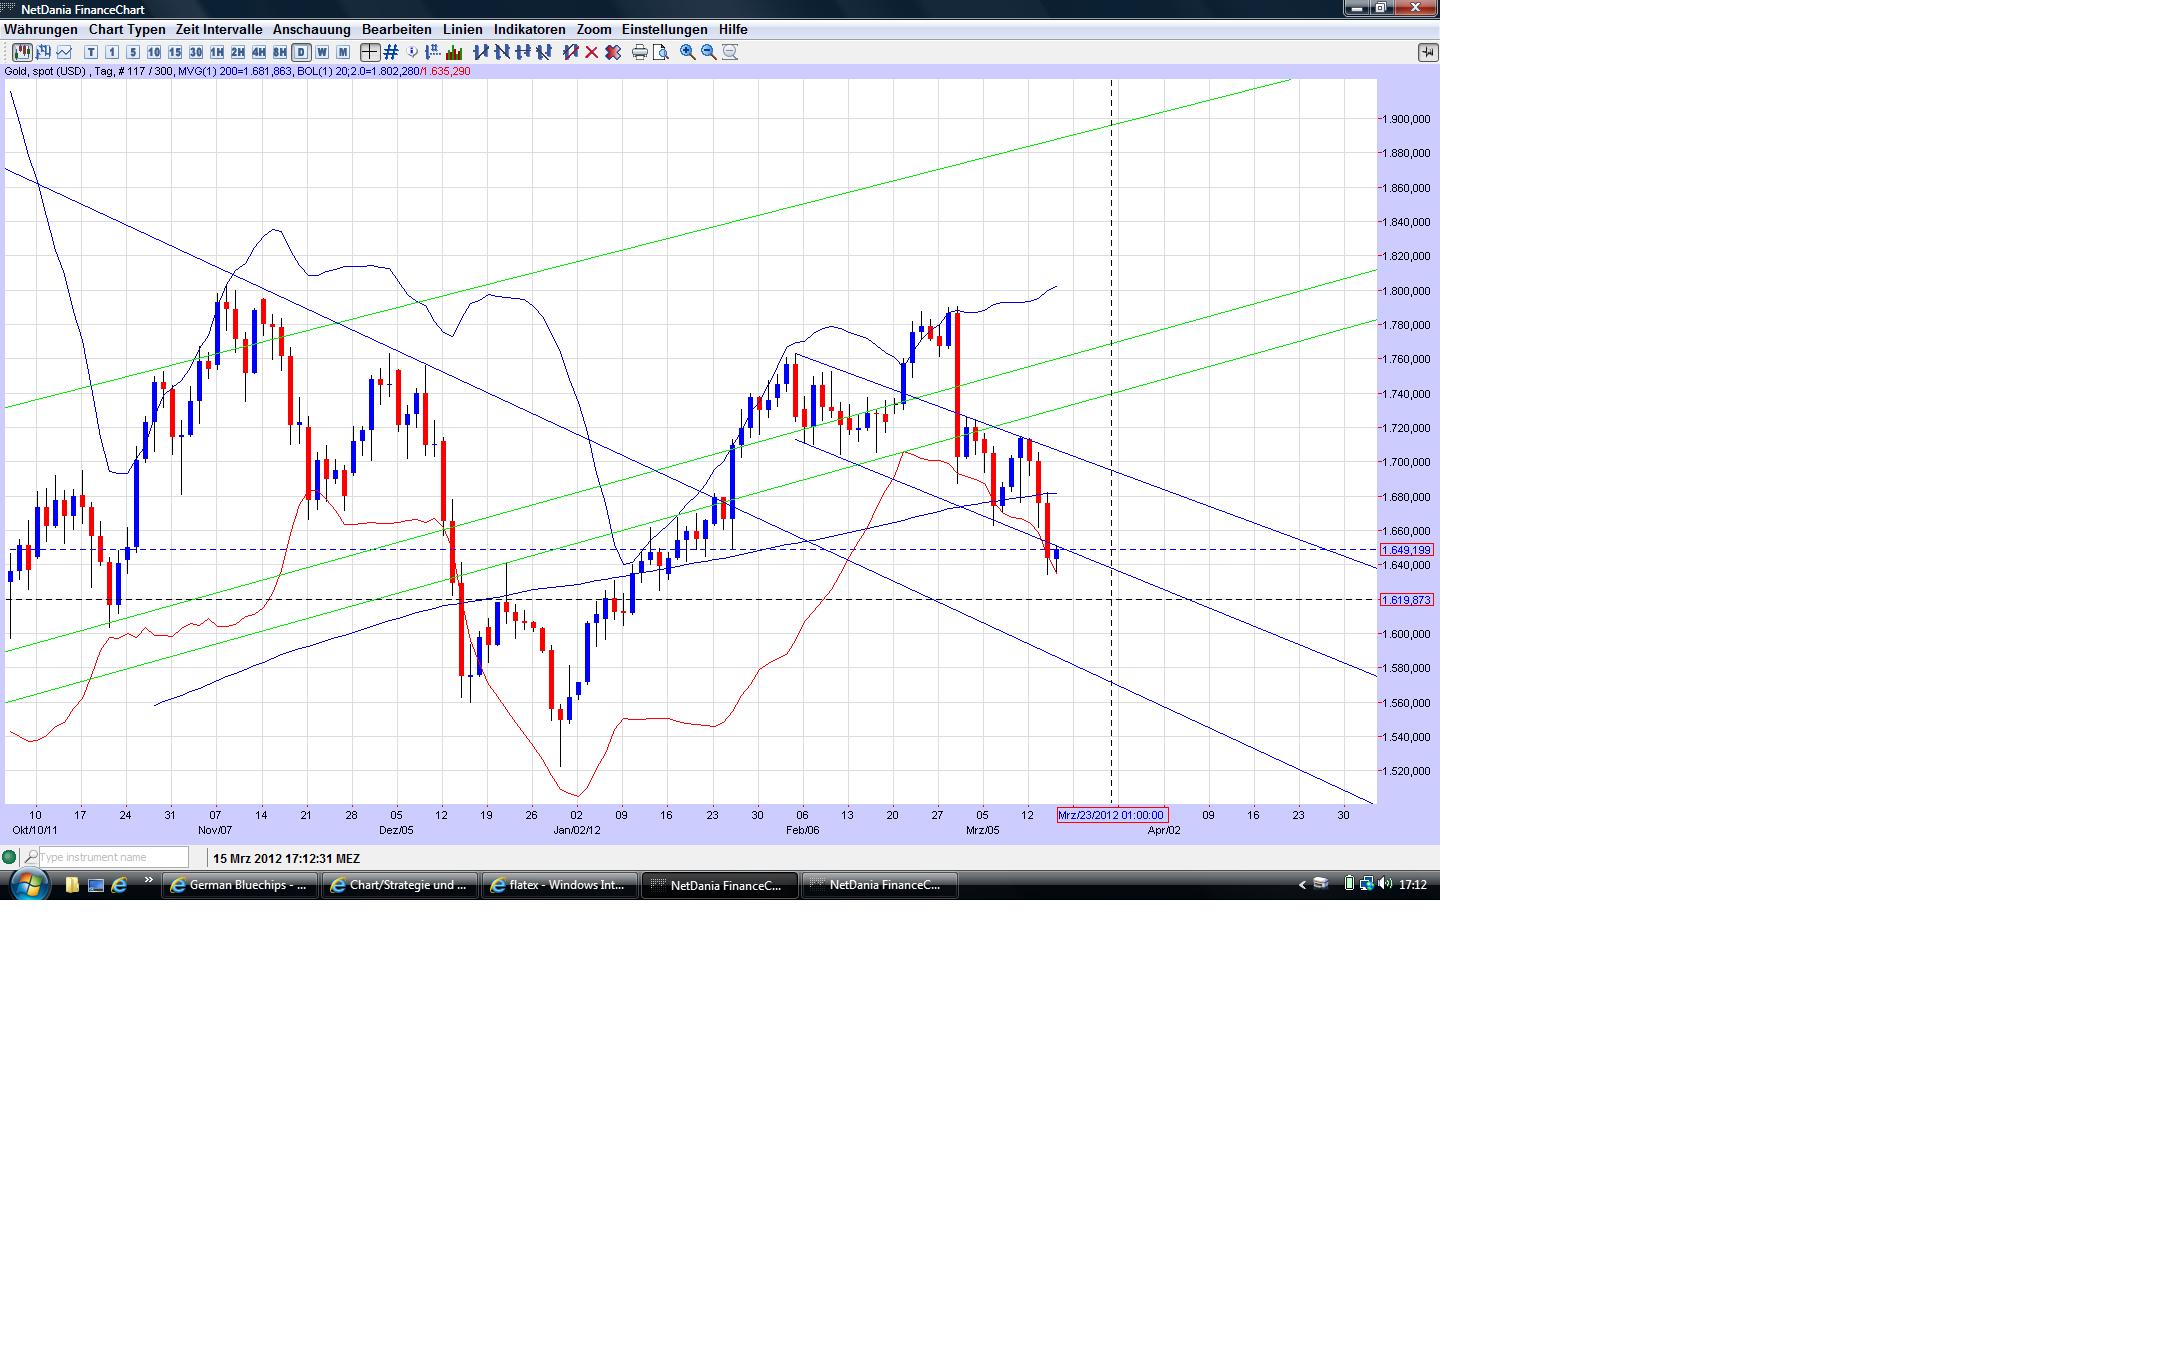
Task: Switch to flatex Internet Explorer taskbar window
Action: (559, 885)
